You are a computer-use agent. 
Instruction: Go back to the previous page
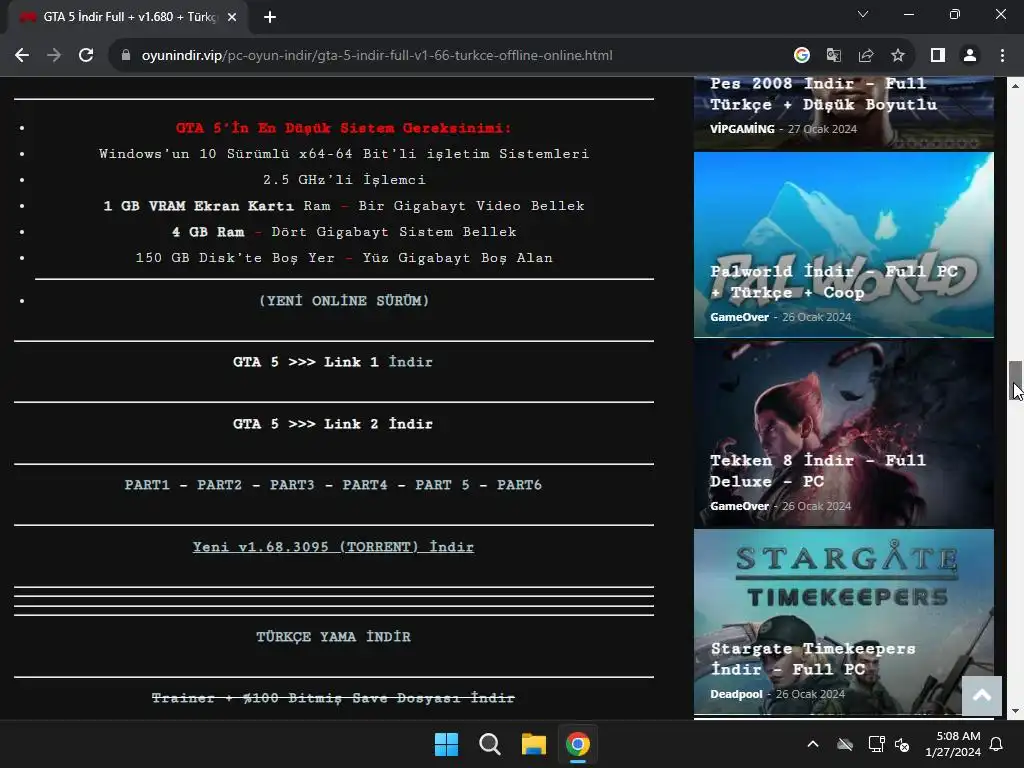click(x=22, y=56)
